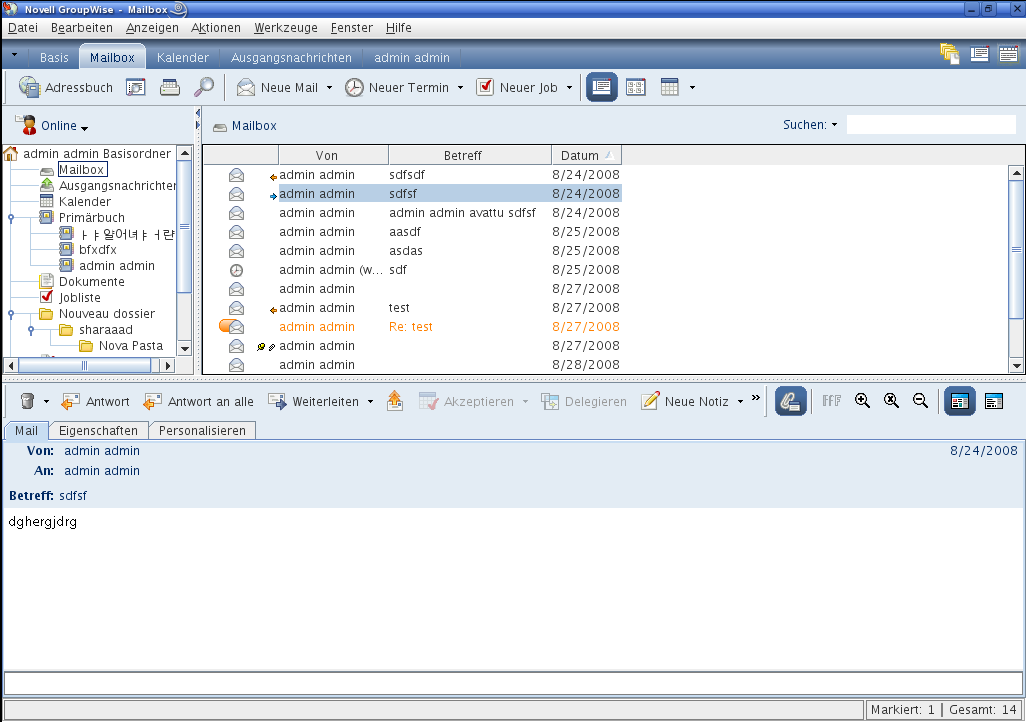
Task: Open the Datei menu
Action: pyautogui.click(x=23, y=27)
